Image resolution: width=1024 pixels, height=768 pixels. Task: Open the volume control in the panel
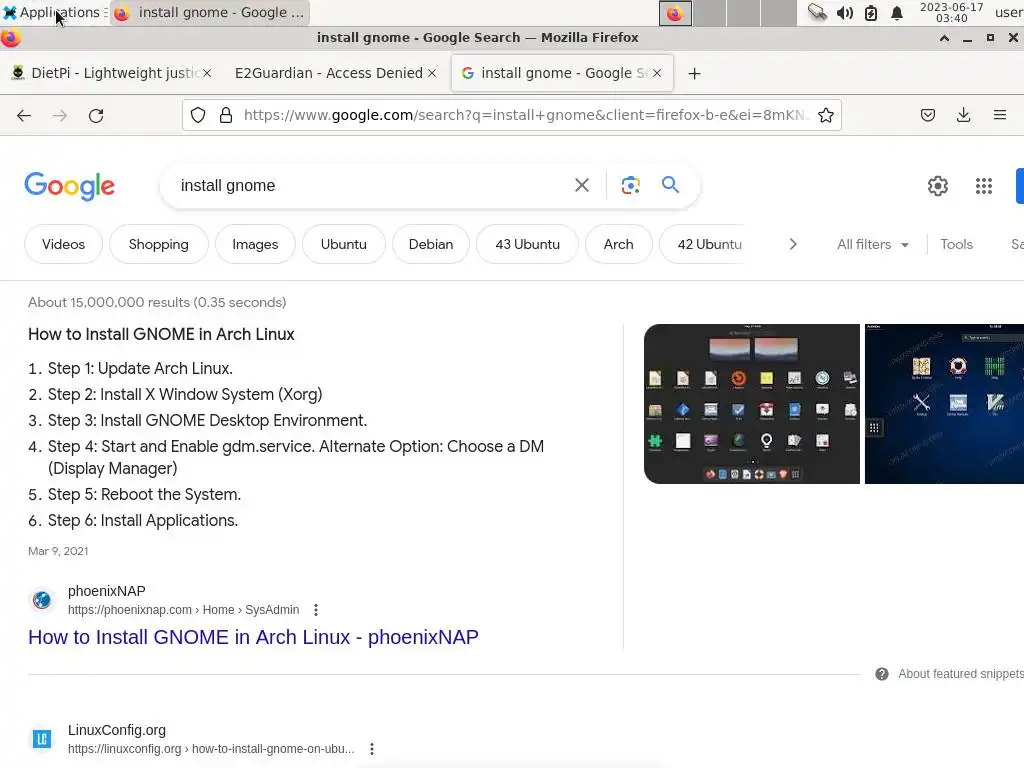pyautogui.click(x=844, y=13)
